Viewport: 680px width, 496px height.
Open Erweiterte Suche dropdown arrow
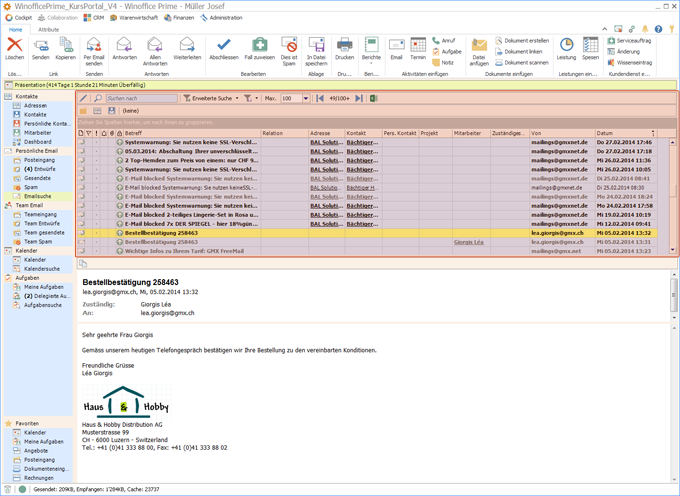click(x=237, y=98)
